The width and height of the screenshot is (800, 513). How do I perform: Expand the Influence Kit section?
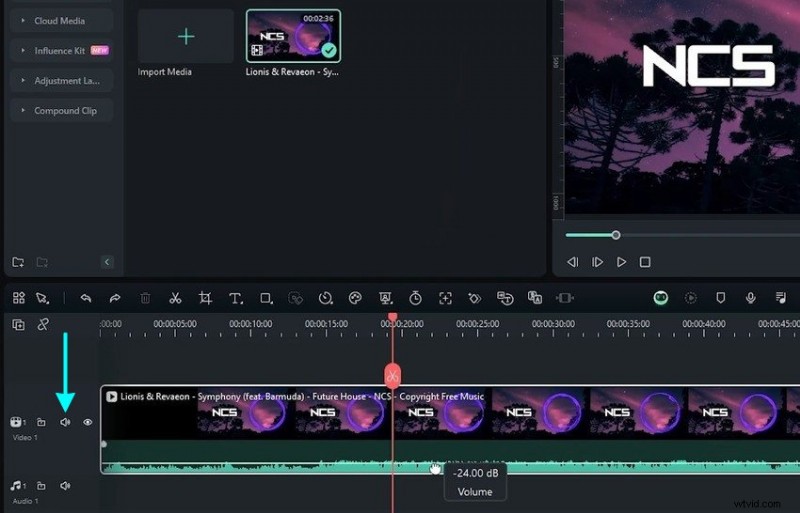pos(23,51)
